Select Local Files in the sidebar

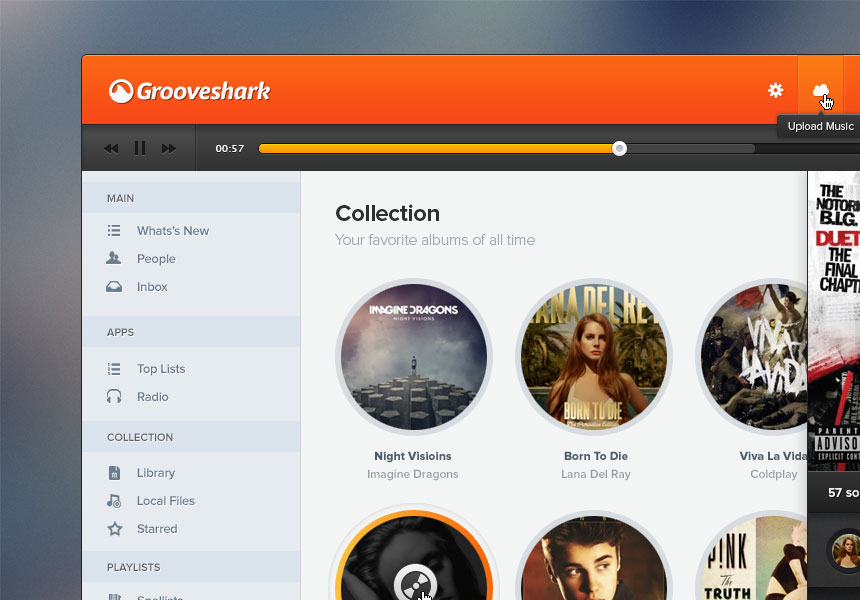click(x=165, y=501)
